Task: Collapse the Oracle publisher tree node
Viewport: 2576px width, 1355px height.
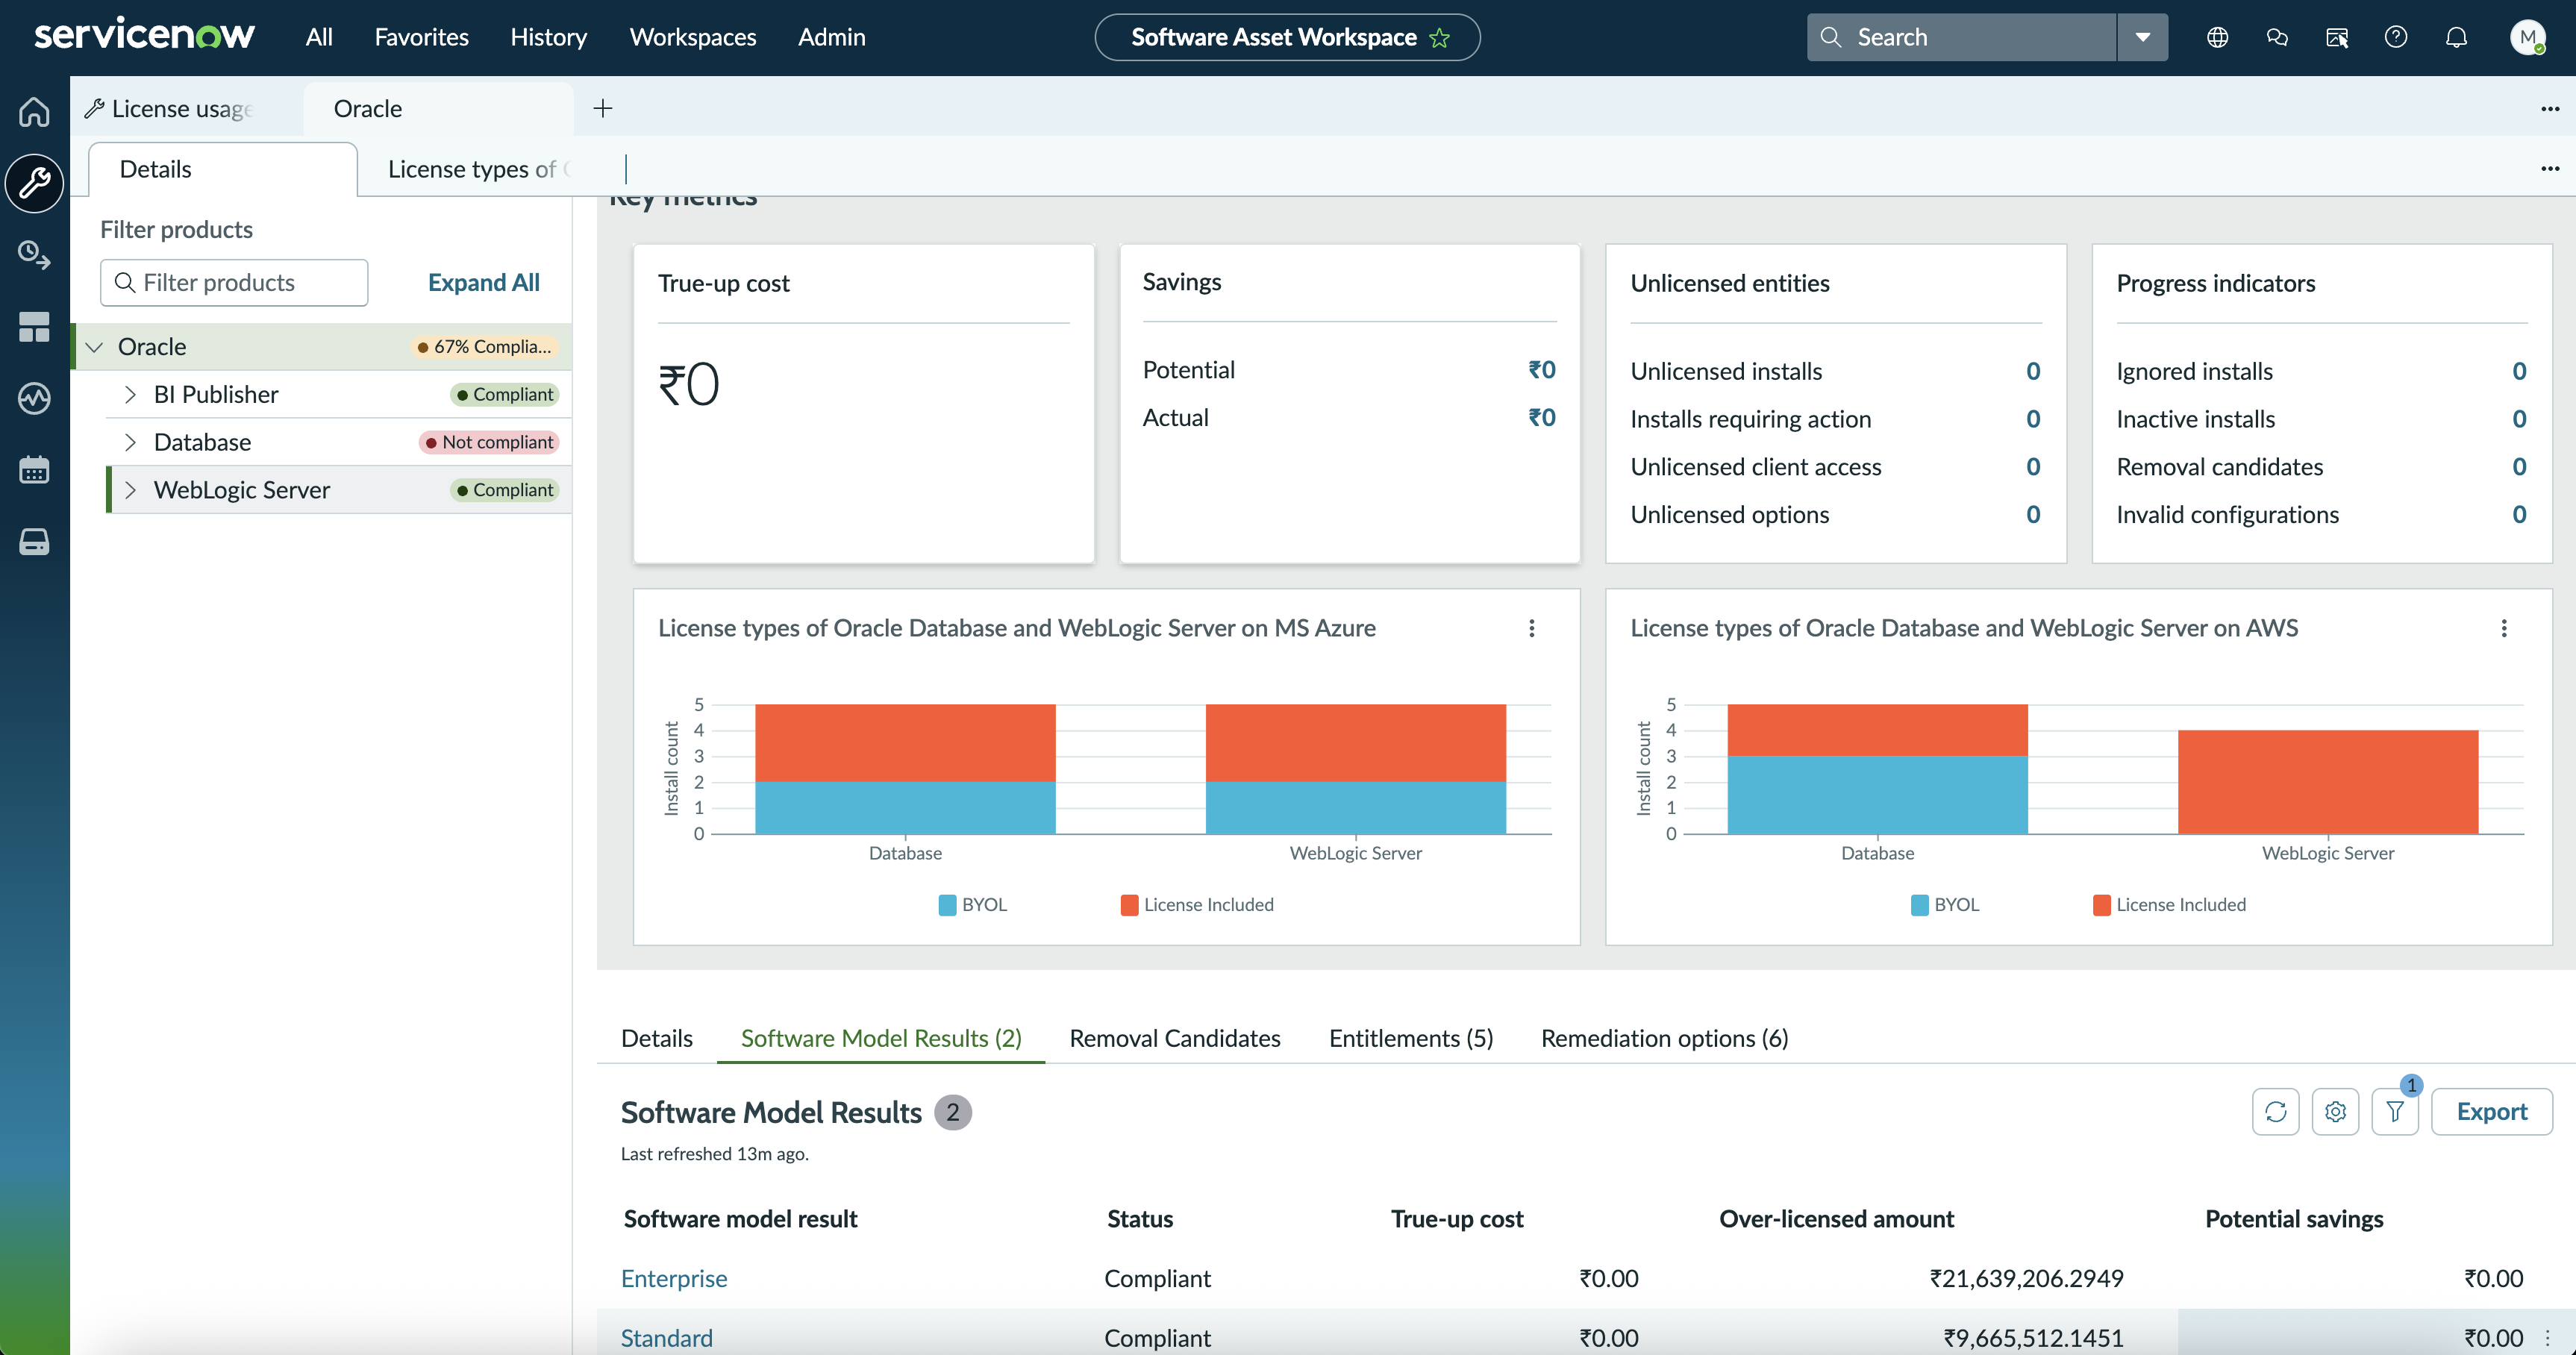Action: click(95, 347)
